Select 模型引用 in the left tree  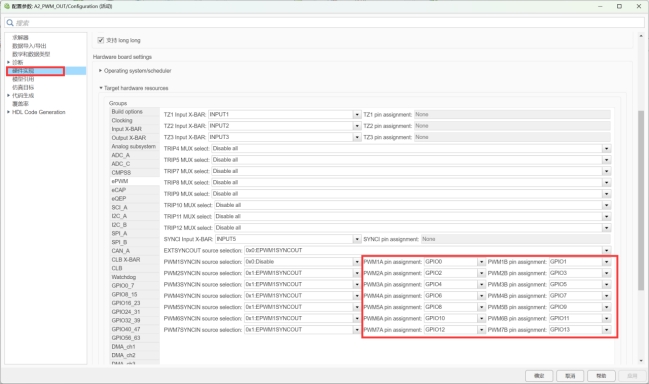[x=23, y=79]
